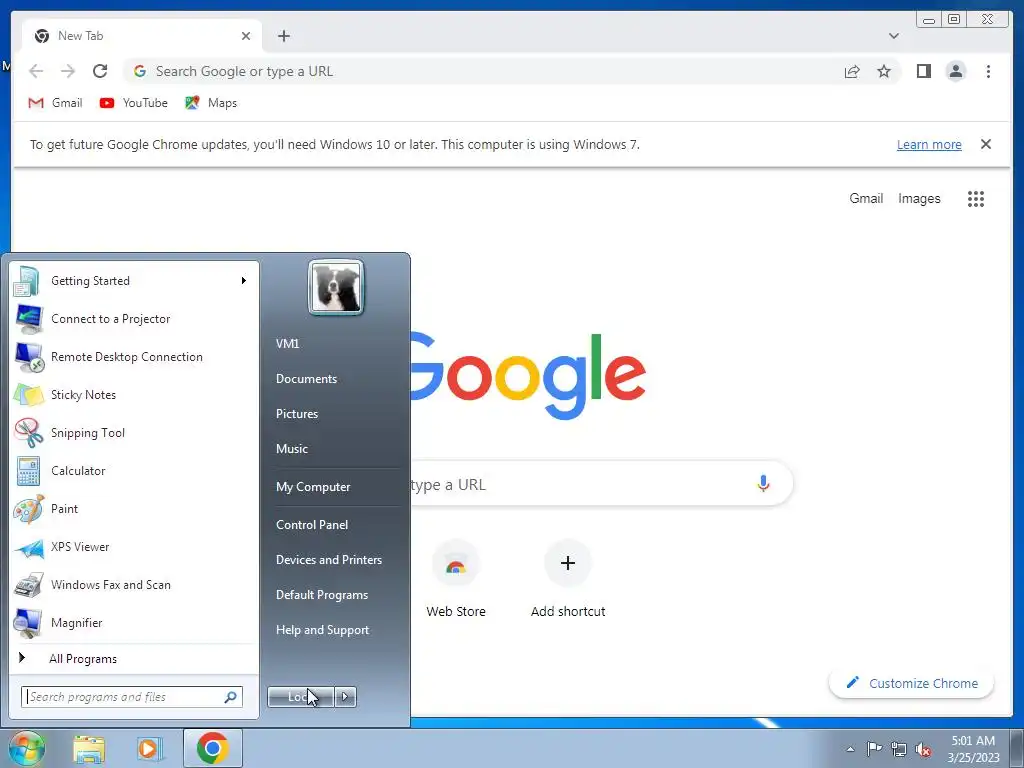Open Maps bookmark

tap(211, 103)
